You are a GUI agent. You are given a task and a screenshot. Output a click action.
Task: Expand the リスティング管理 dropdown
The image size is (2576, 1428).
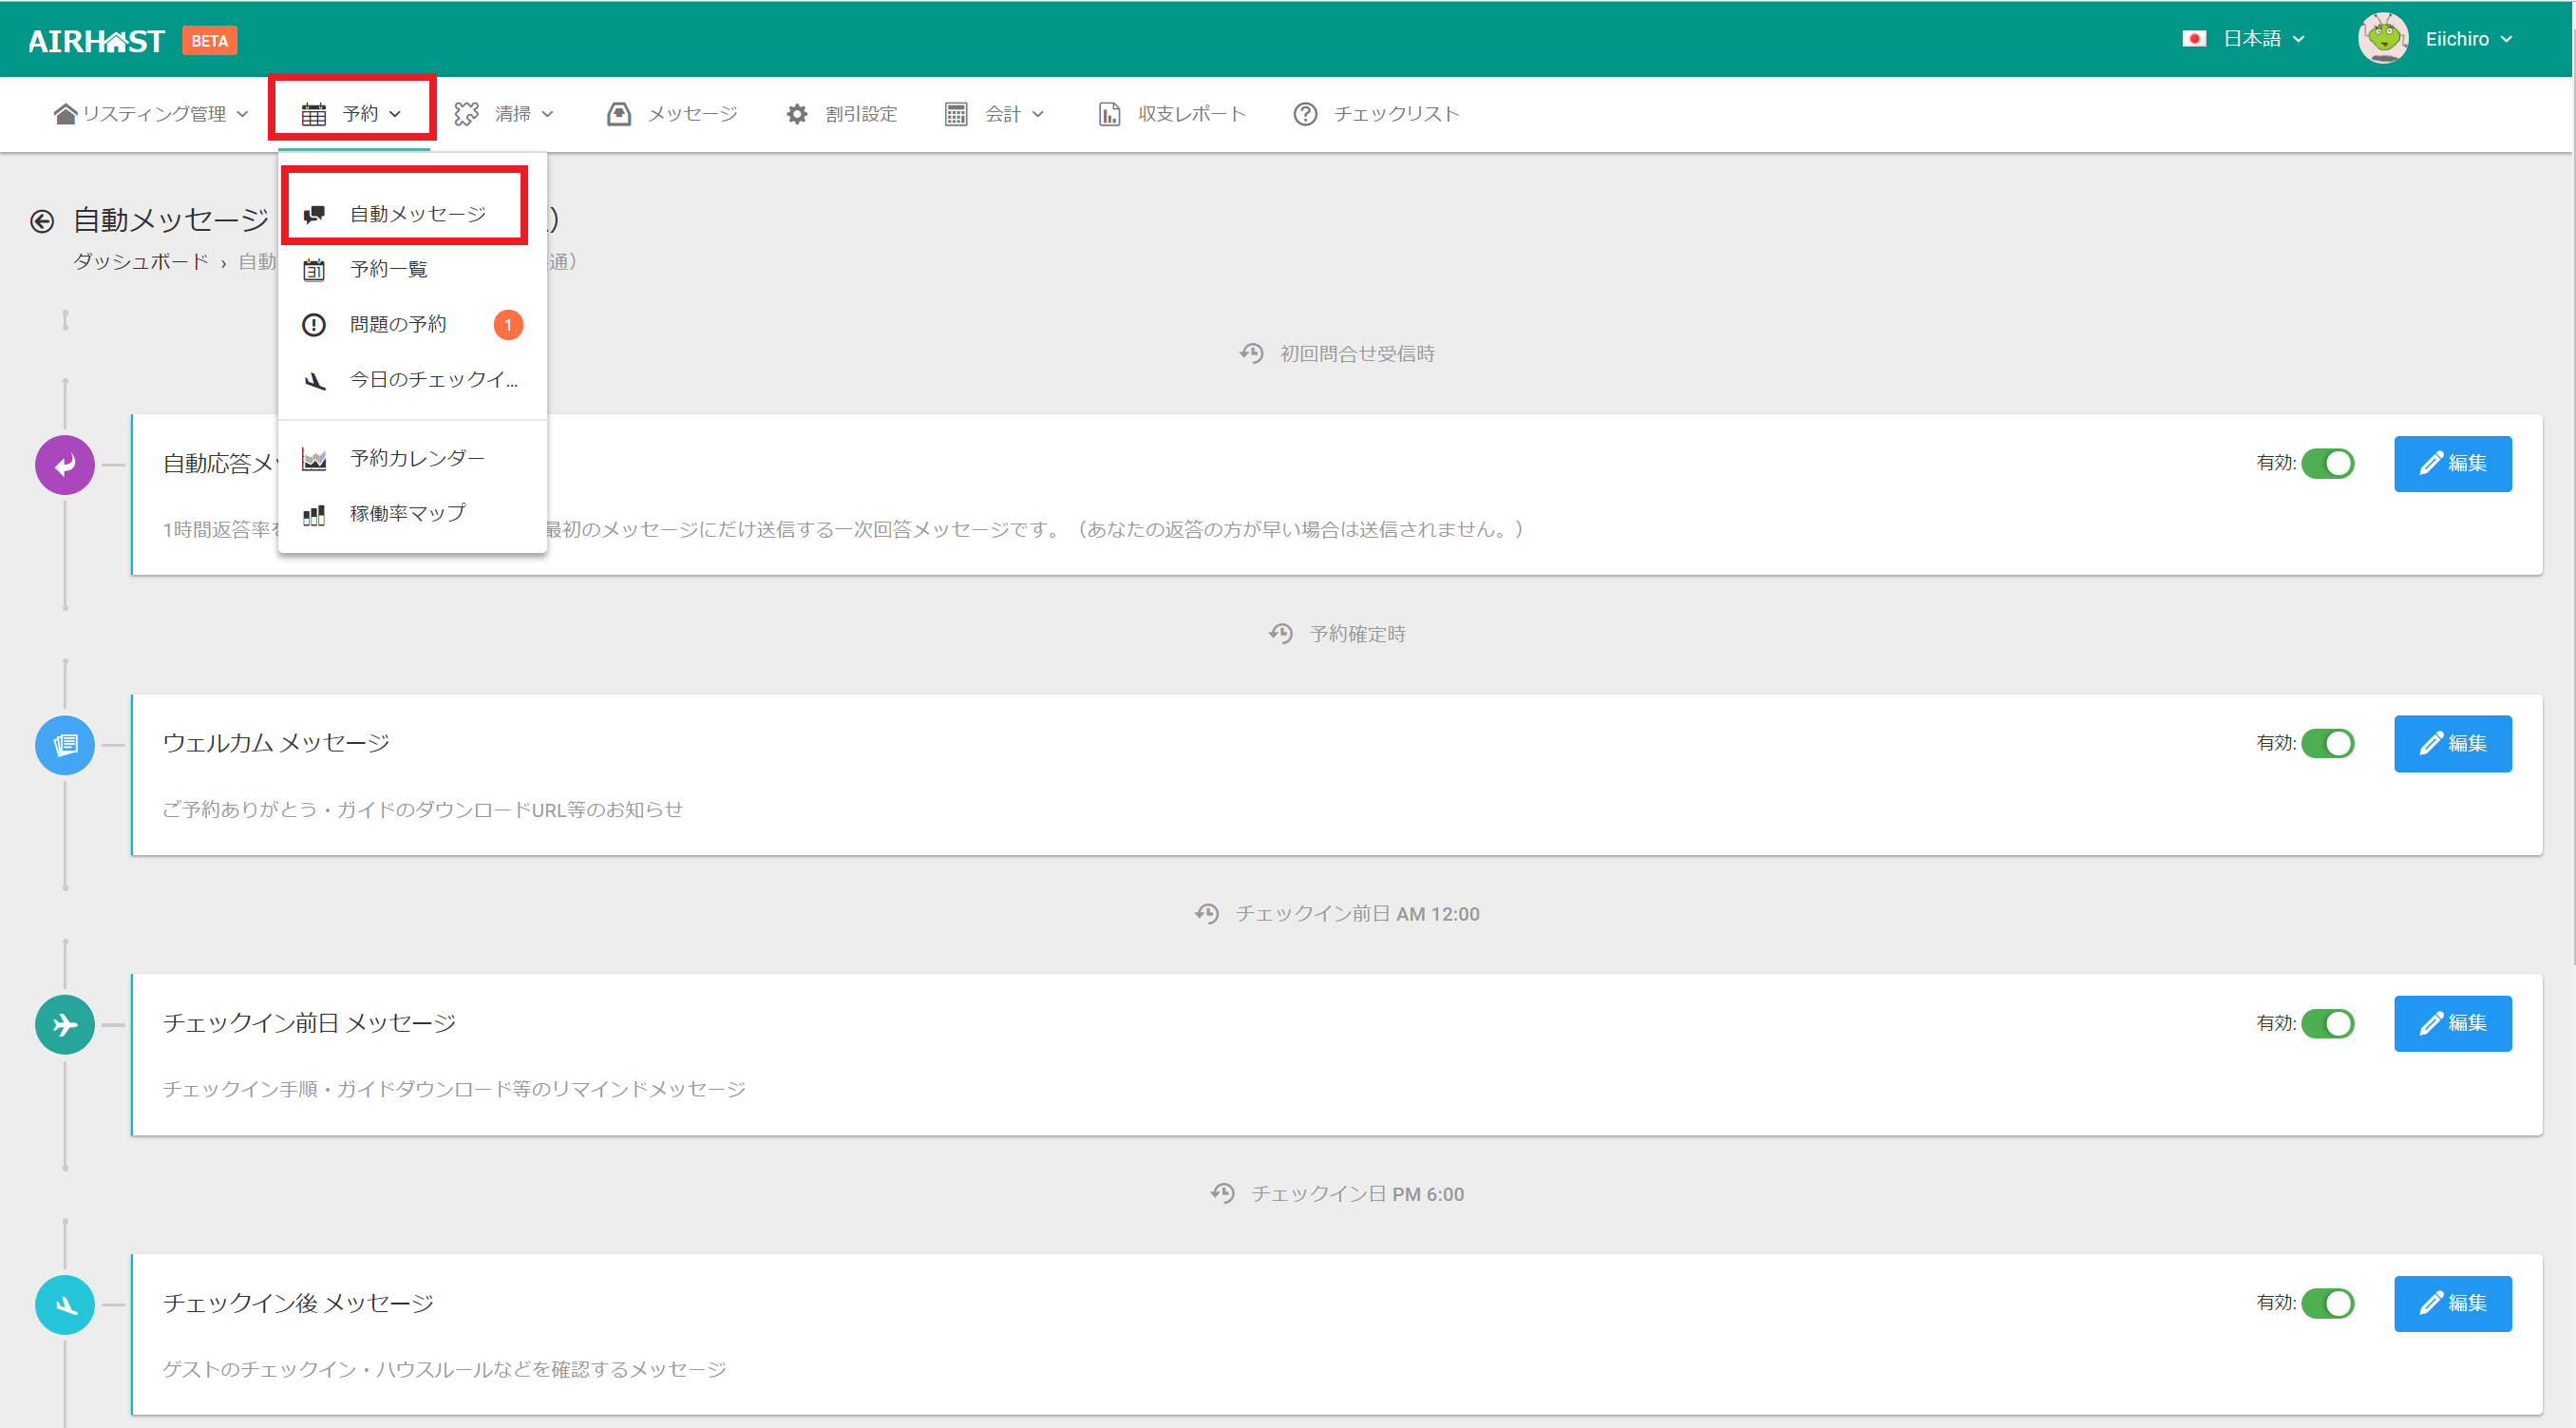pyautogui.click(x=151, y=114)
